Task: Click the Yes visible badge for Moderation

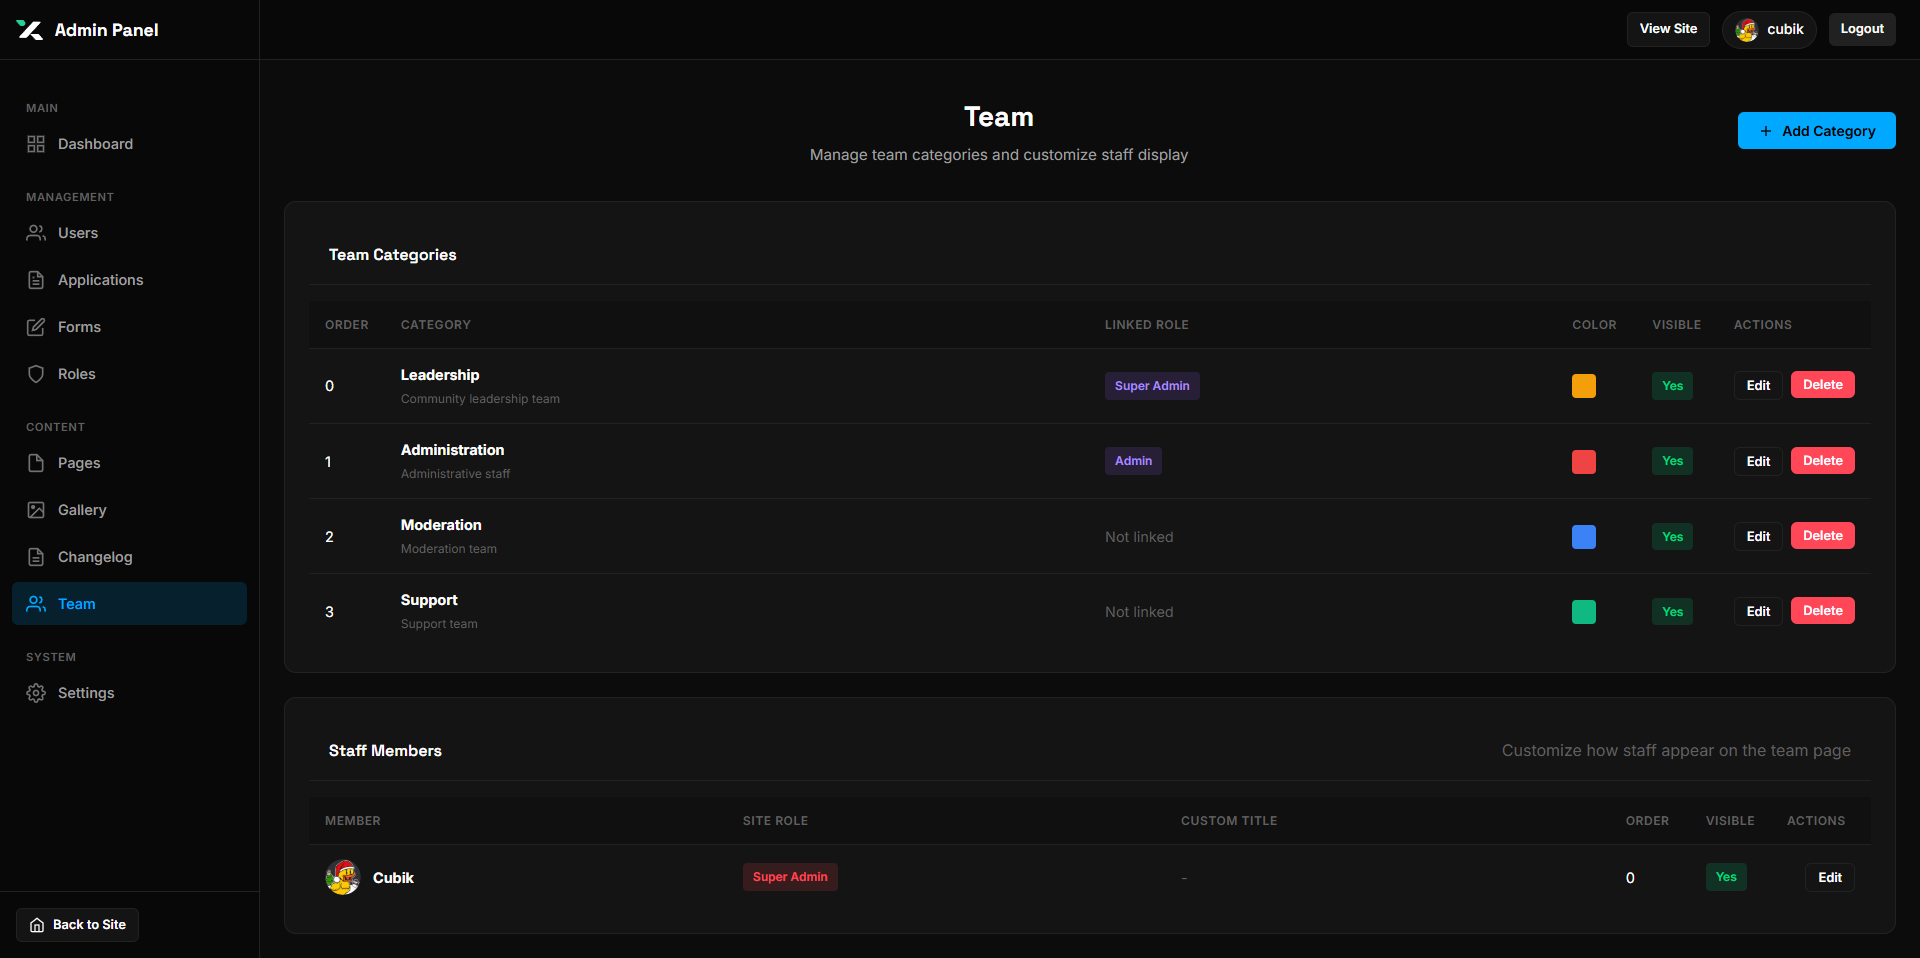Action: coord(1672,537)
